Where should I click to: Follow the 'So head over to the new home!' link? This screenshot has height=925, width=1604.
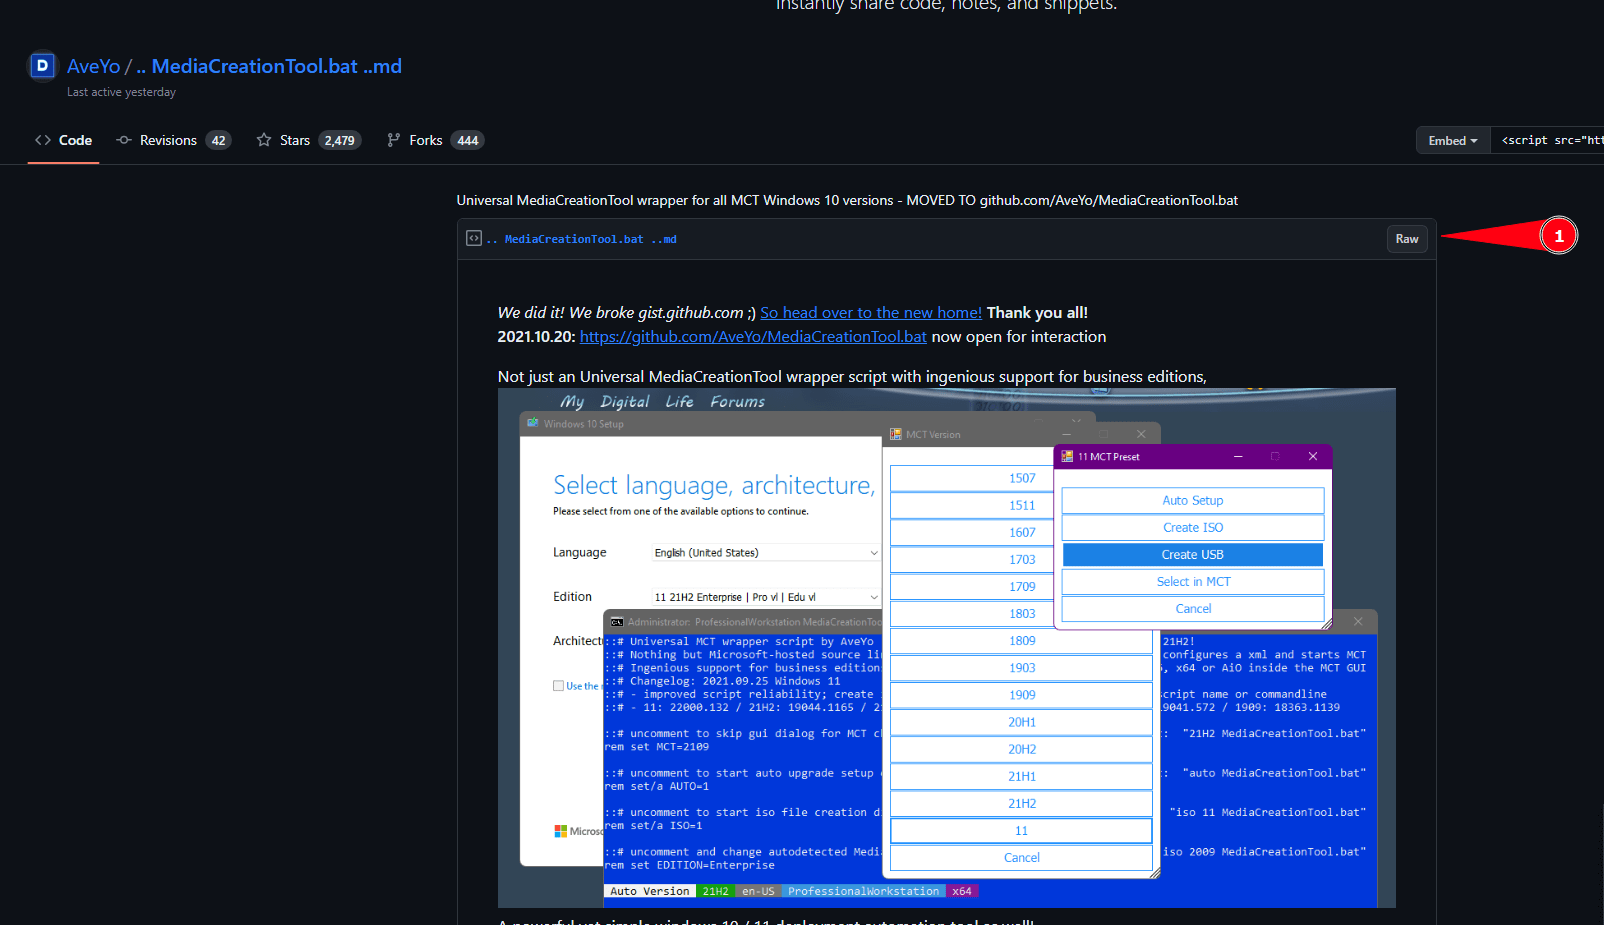(x=871, y=313)
